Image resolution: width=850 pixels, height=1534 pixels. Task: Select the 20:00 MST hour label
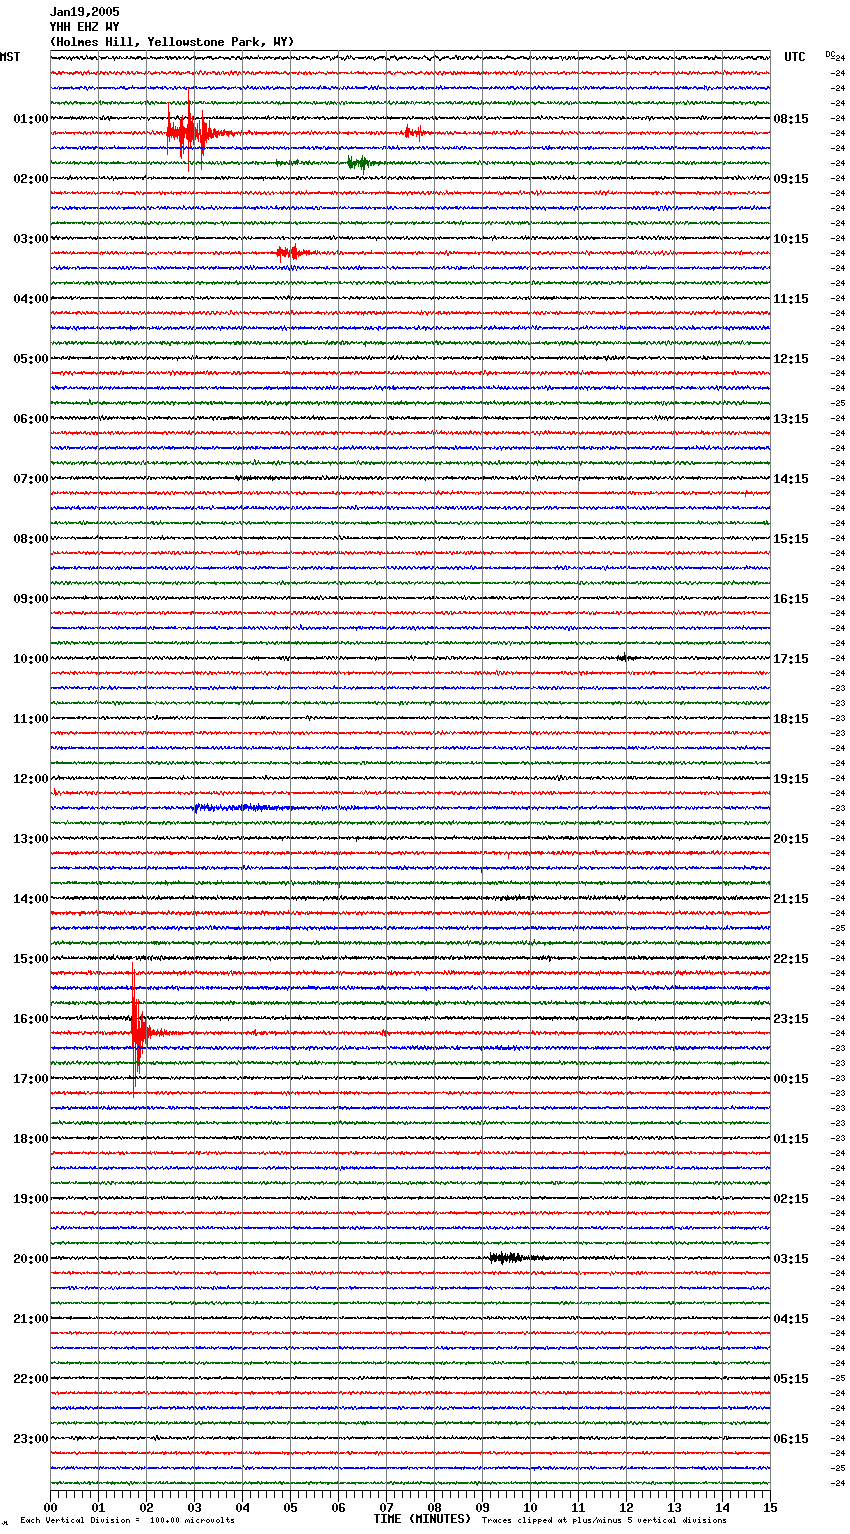(31, 1259)
